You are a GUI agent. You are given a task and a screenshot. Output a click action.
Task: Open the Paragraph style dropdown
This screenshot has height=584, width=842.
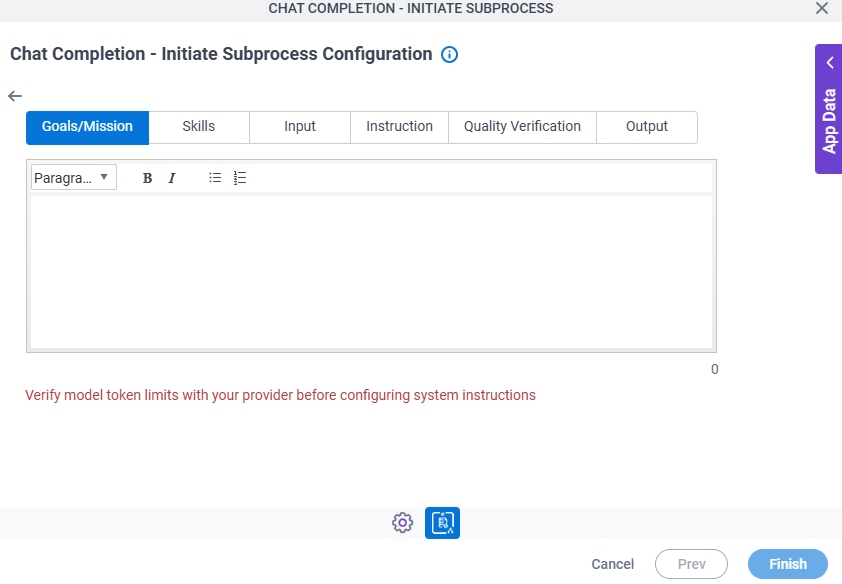coord(74,177)
